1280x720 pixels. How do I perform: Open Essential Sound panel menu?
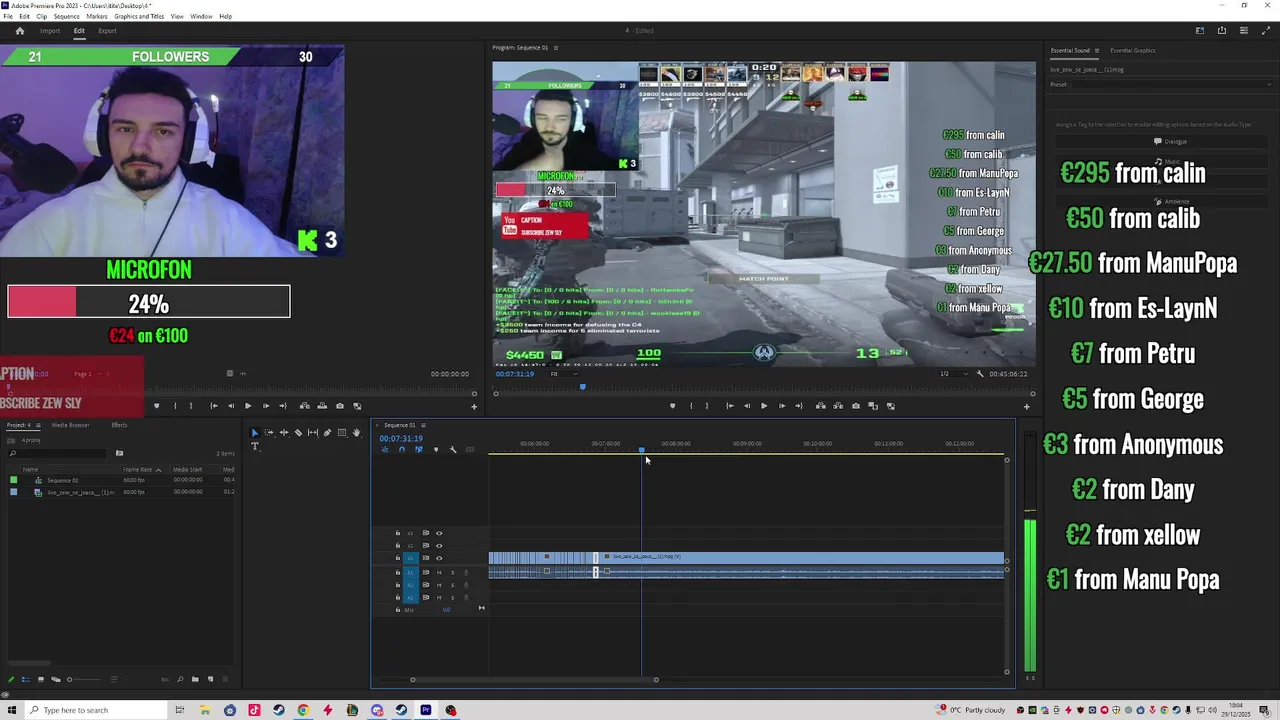pos(1097,50)
